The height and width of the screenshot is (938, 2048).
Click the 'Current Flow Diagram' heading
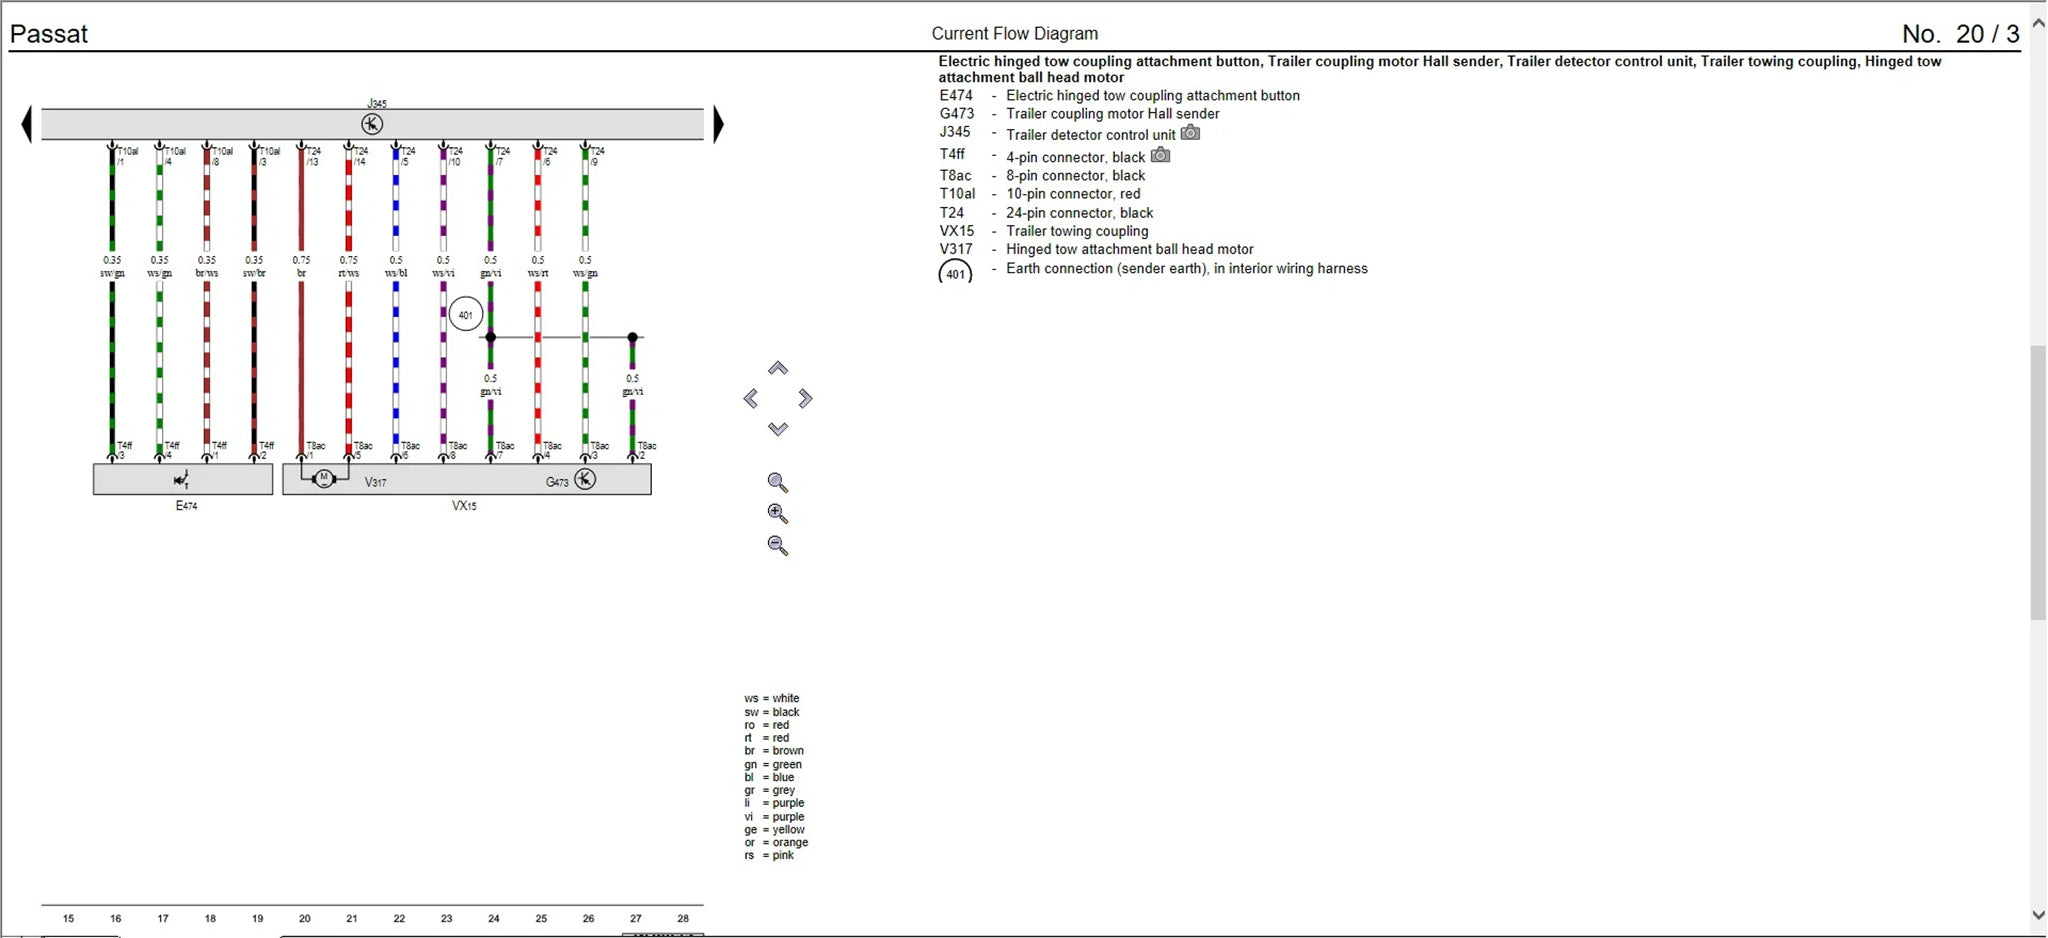1015,34
